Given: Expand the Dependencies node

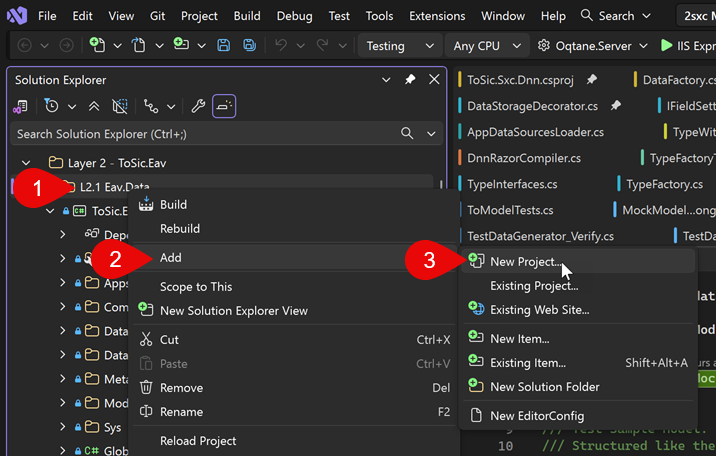Looking at the screenshot, I should [x=63, y=235].
